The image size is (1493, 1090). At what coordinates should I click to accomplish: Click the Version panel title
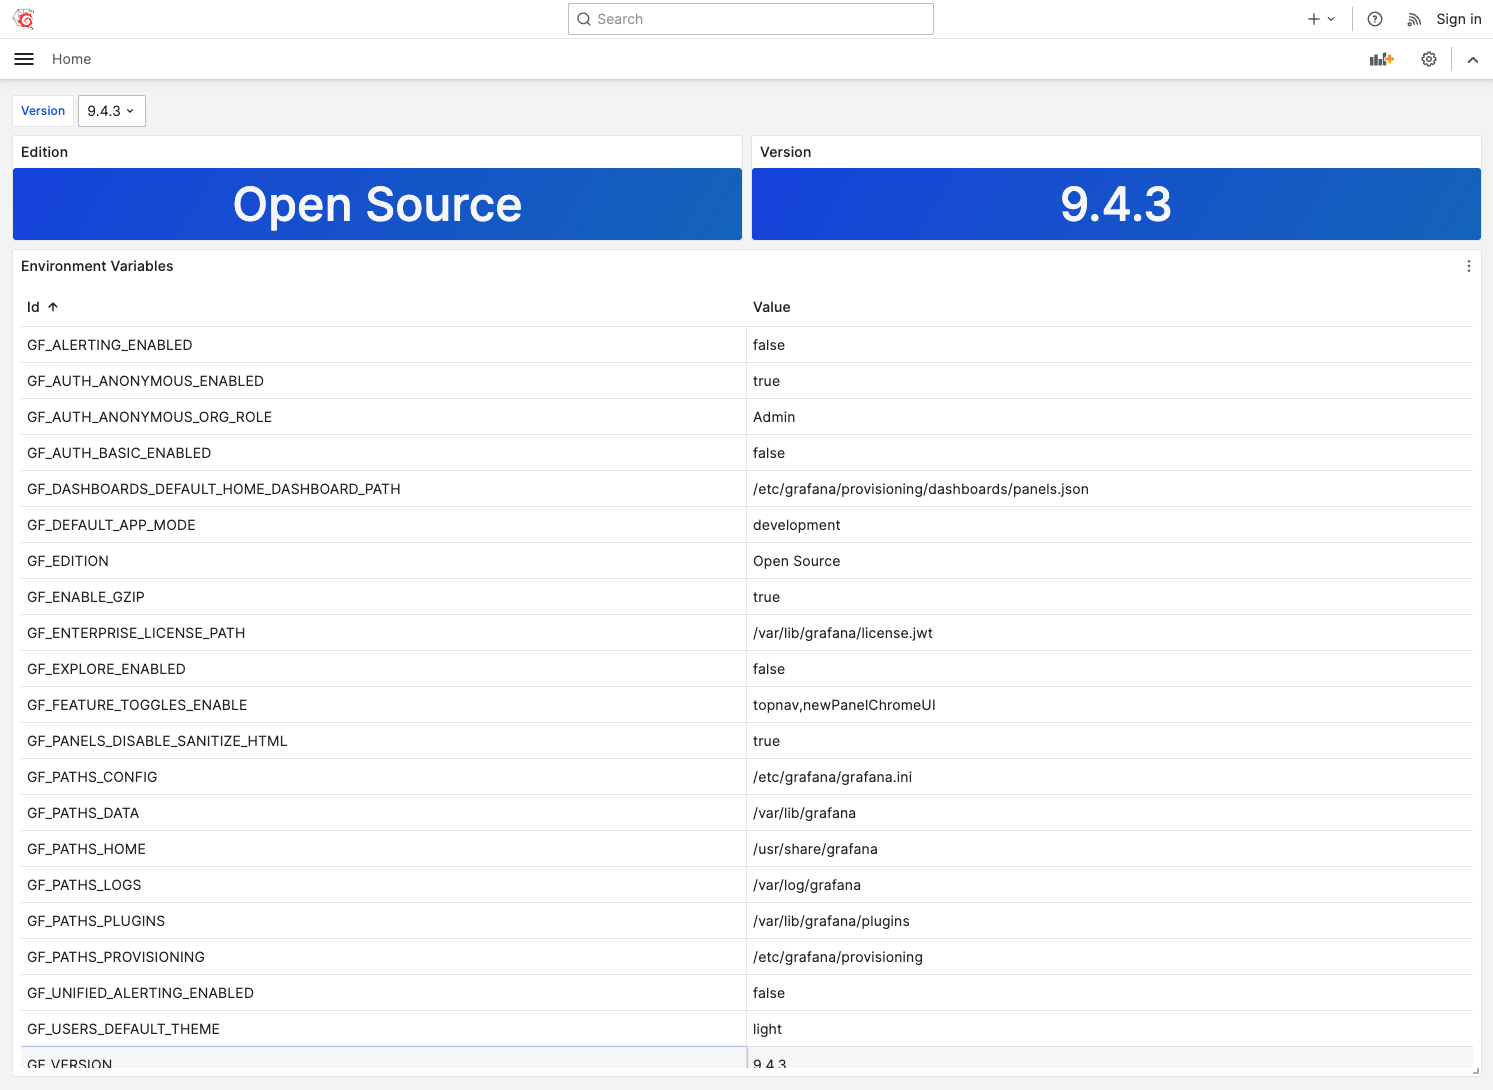pyautogui.click(x=786, y=152)
